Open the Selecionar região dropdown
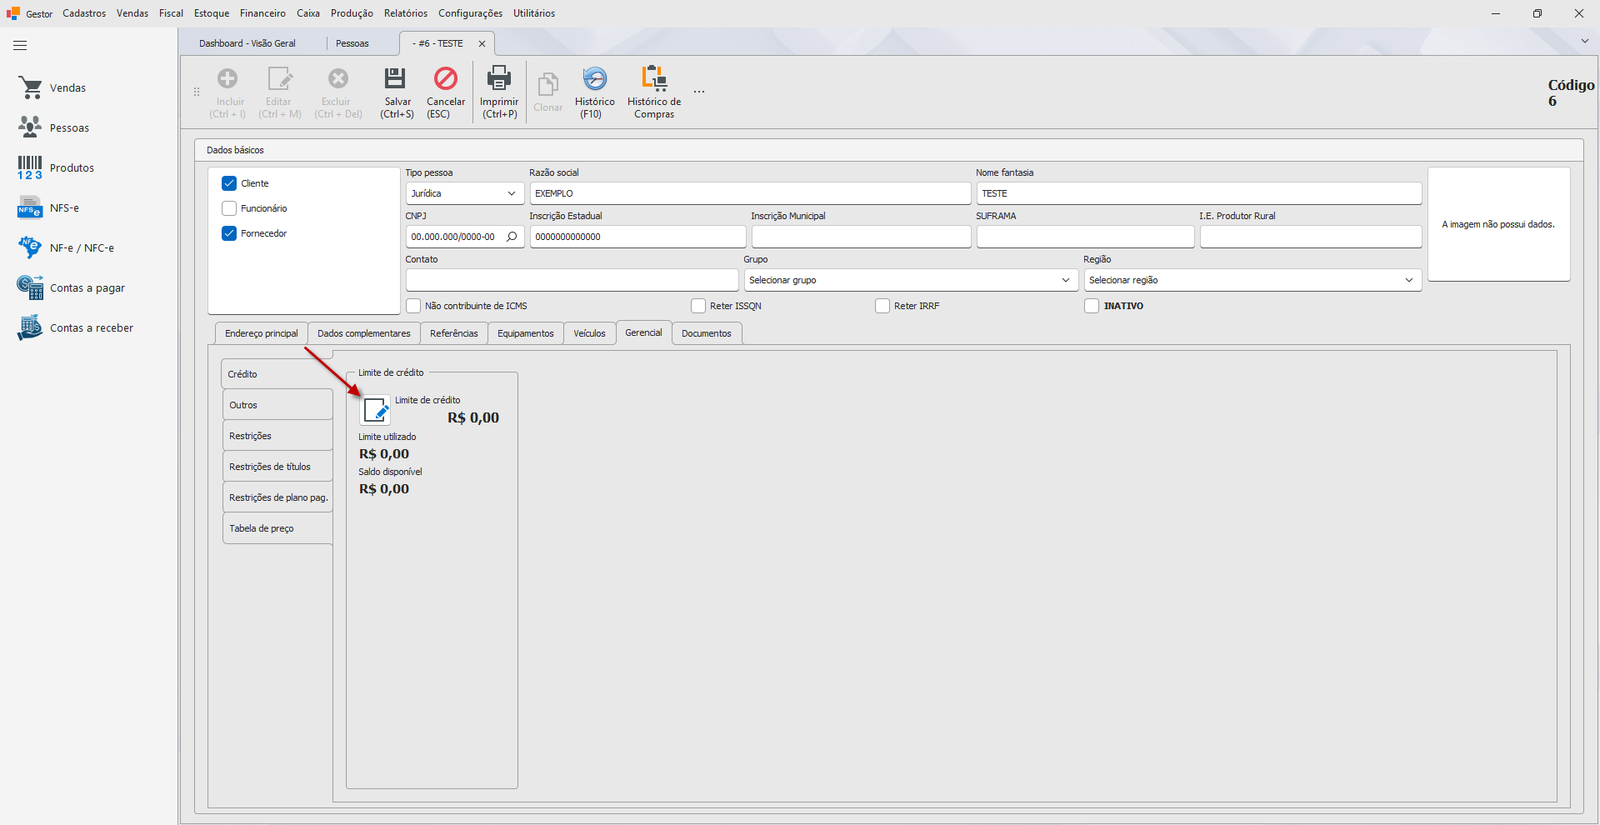1600x825 pixels. tap(1253, 280)
